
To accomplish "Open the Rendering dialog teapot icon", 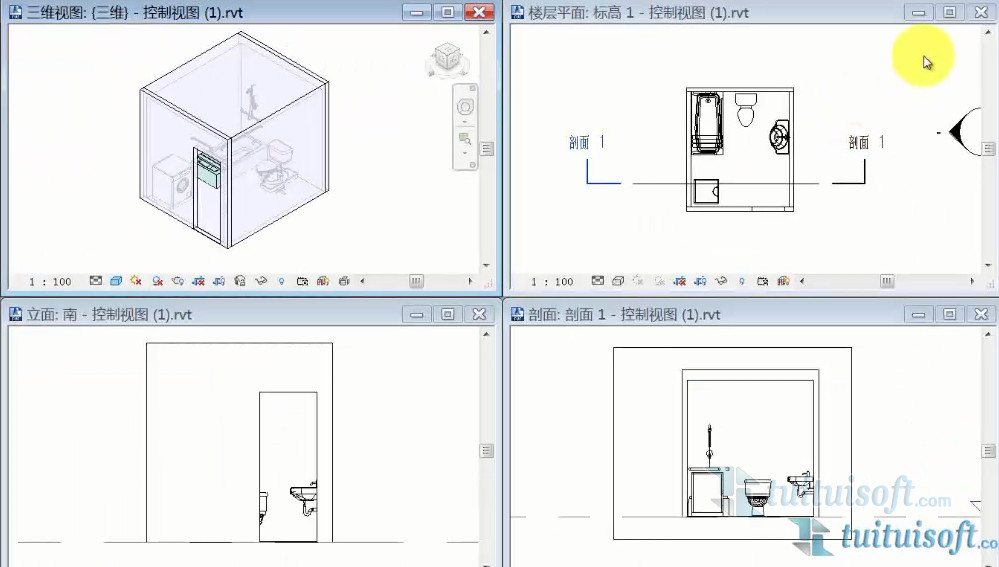I will click(x=178, y=280).
